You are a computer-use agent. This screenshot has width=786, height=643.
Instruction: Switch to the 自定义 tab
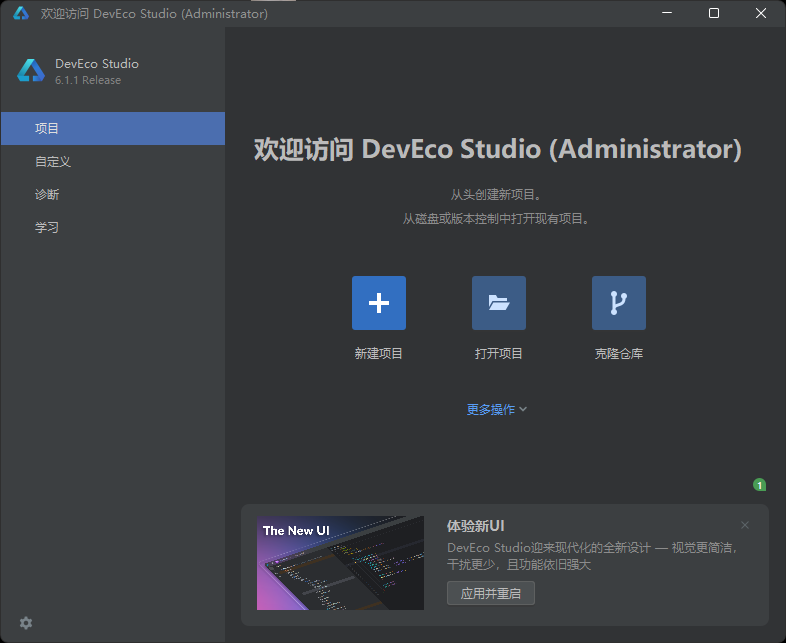(113, 161)
